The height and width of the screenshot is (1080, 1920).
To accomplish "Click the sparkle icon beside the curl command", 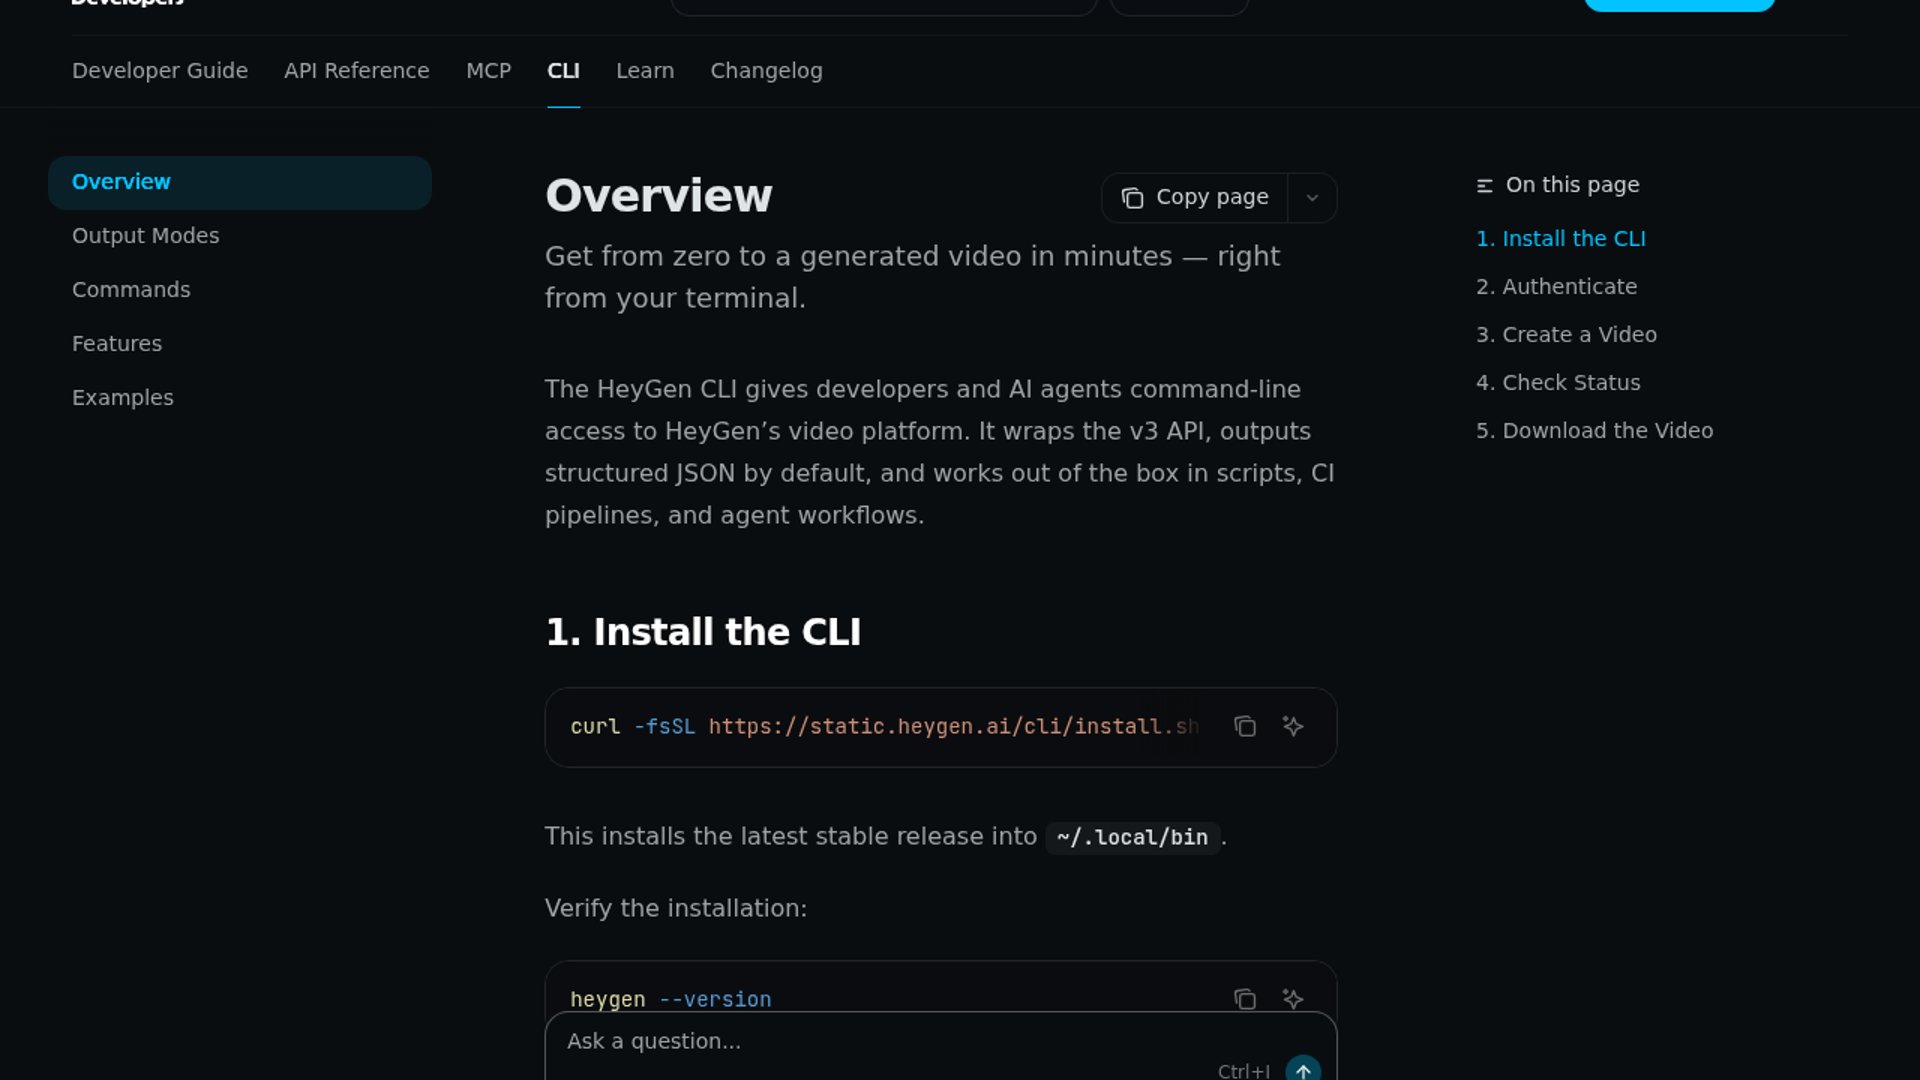I will pyautogui.click(x=1292, y=727).
